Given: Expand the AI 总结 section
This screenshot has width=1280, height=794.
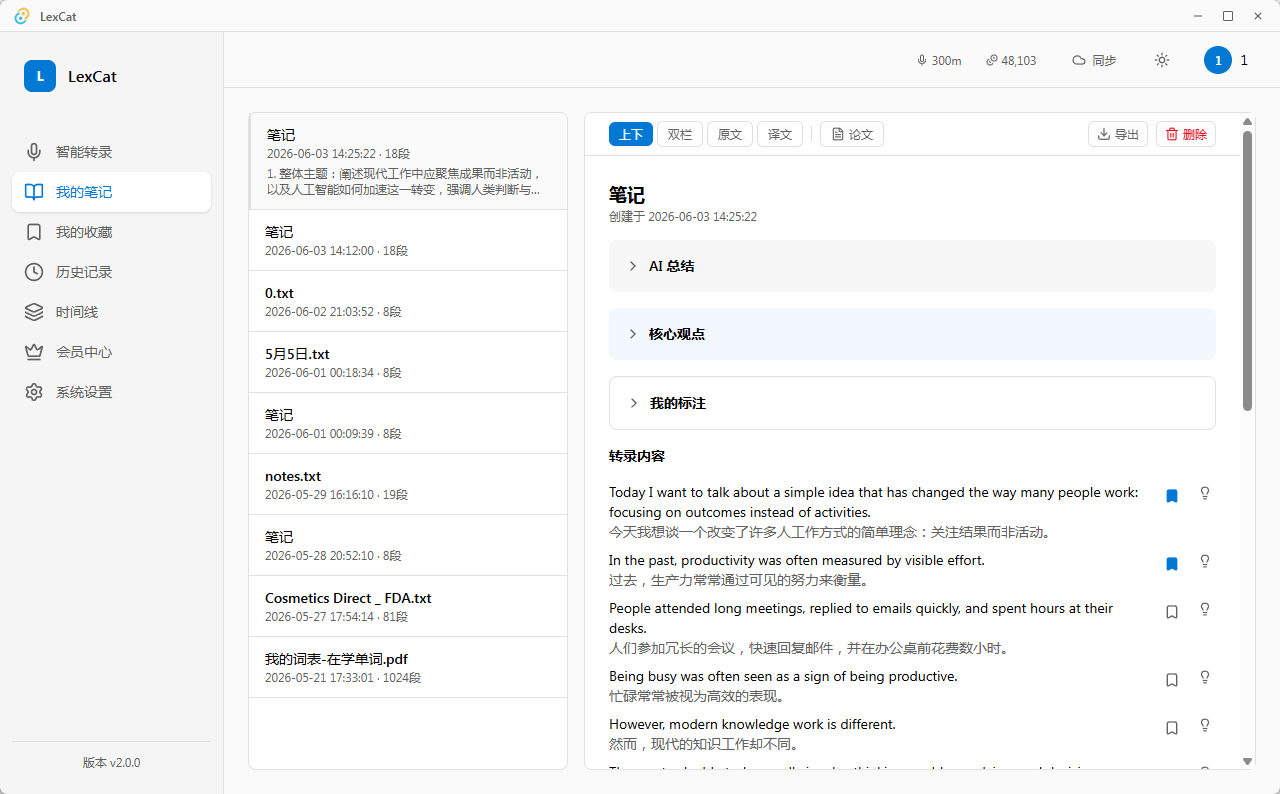Looking at the screenshot, I should coord(912,266).
